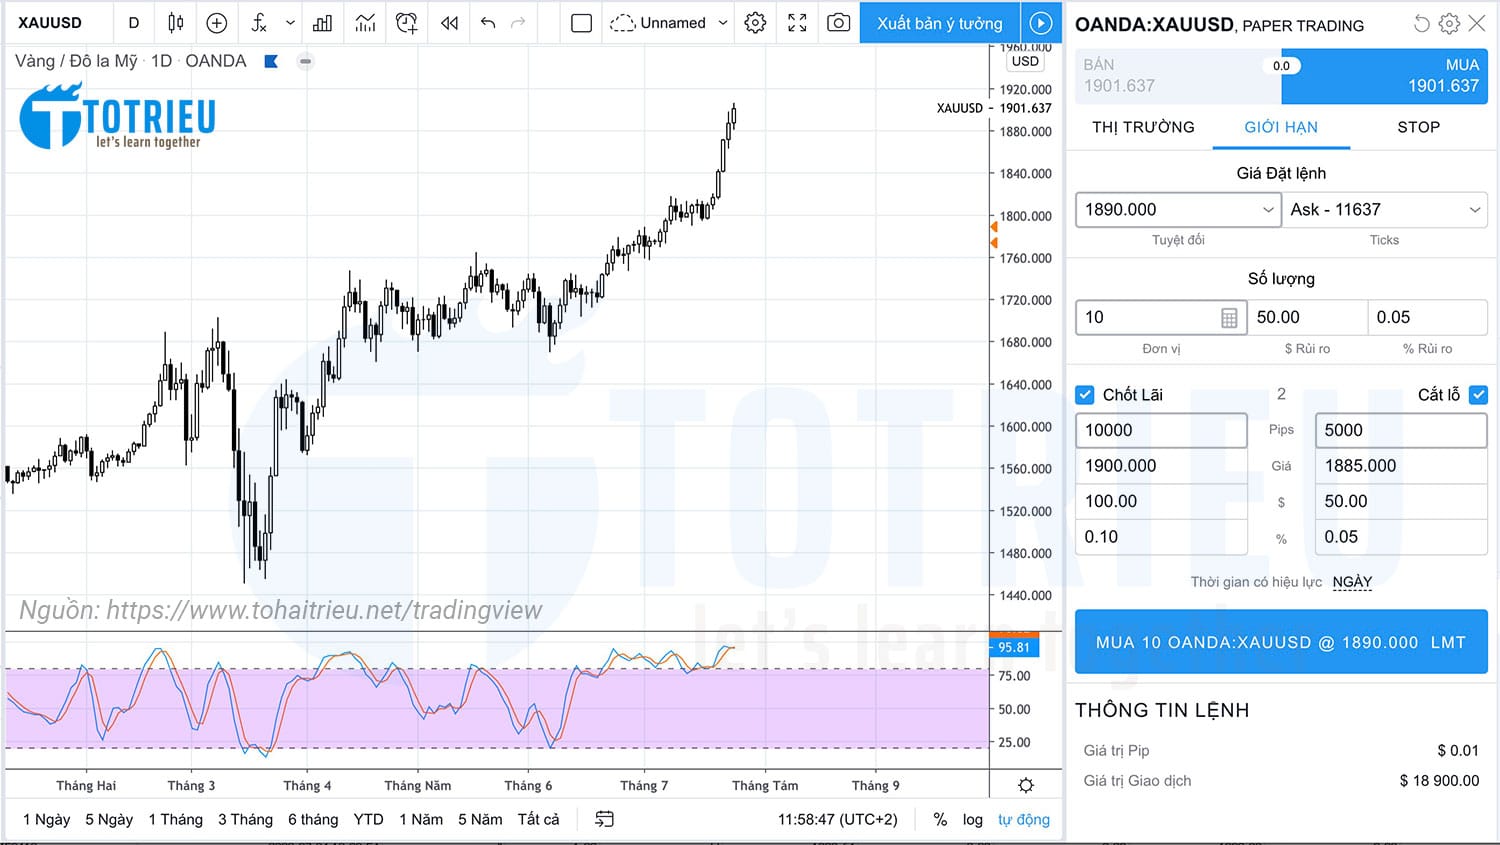The height and width of the screenshot is (845, 1500).
Task: Open the go-to-date calendar icon
Action: click(x=604, y=819)
